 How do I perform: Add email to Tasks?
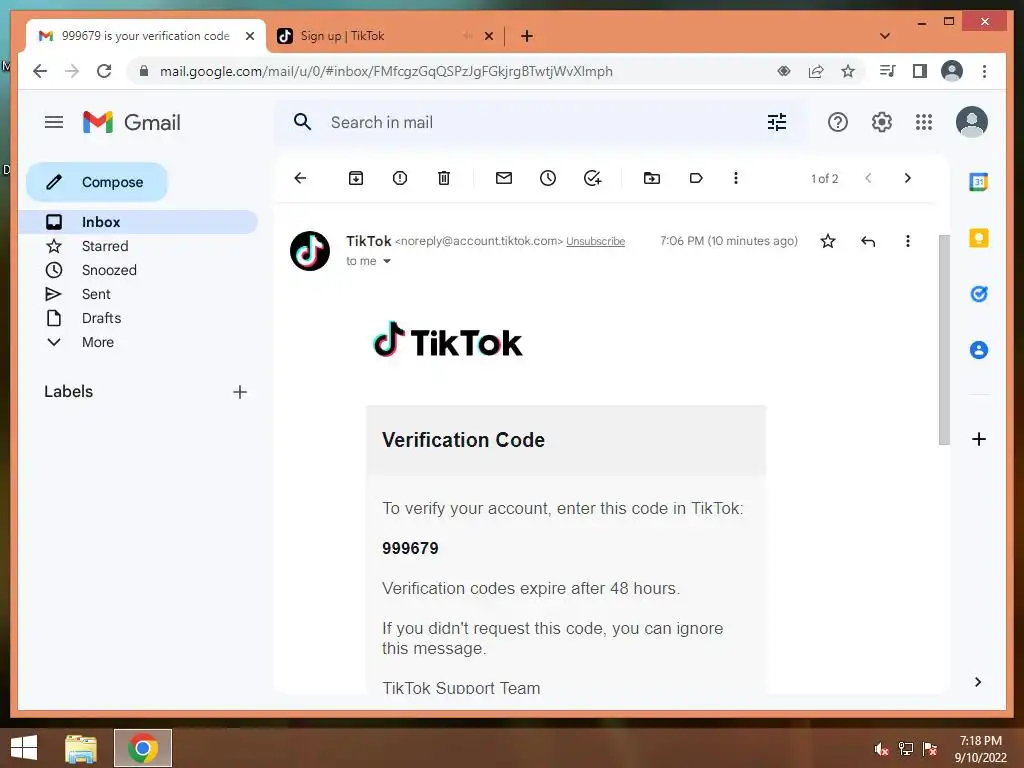[592, 178]
